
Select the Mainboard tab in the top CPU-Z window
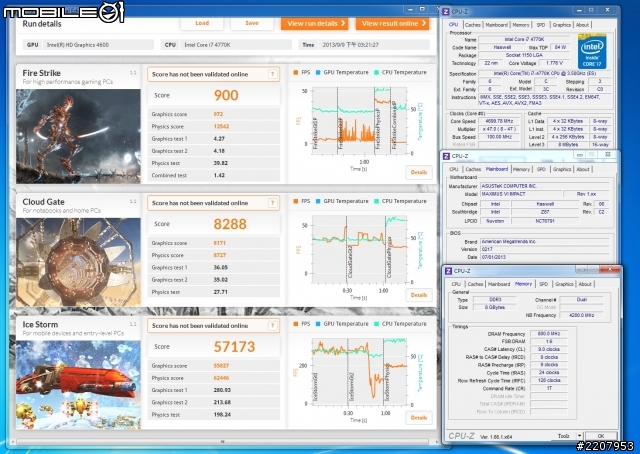(496, 24)
